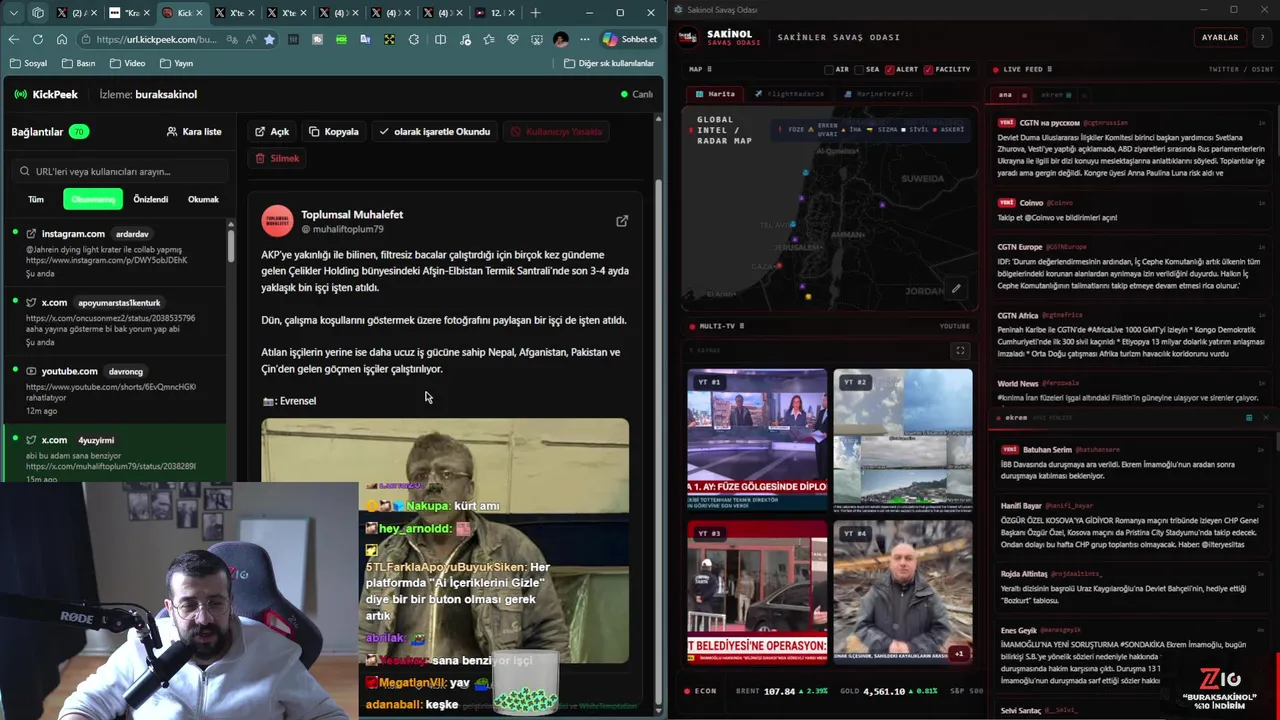Click the map edit pencil icon
The width and height of the screenshot is (1280, 720).
[956, 289]
